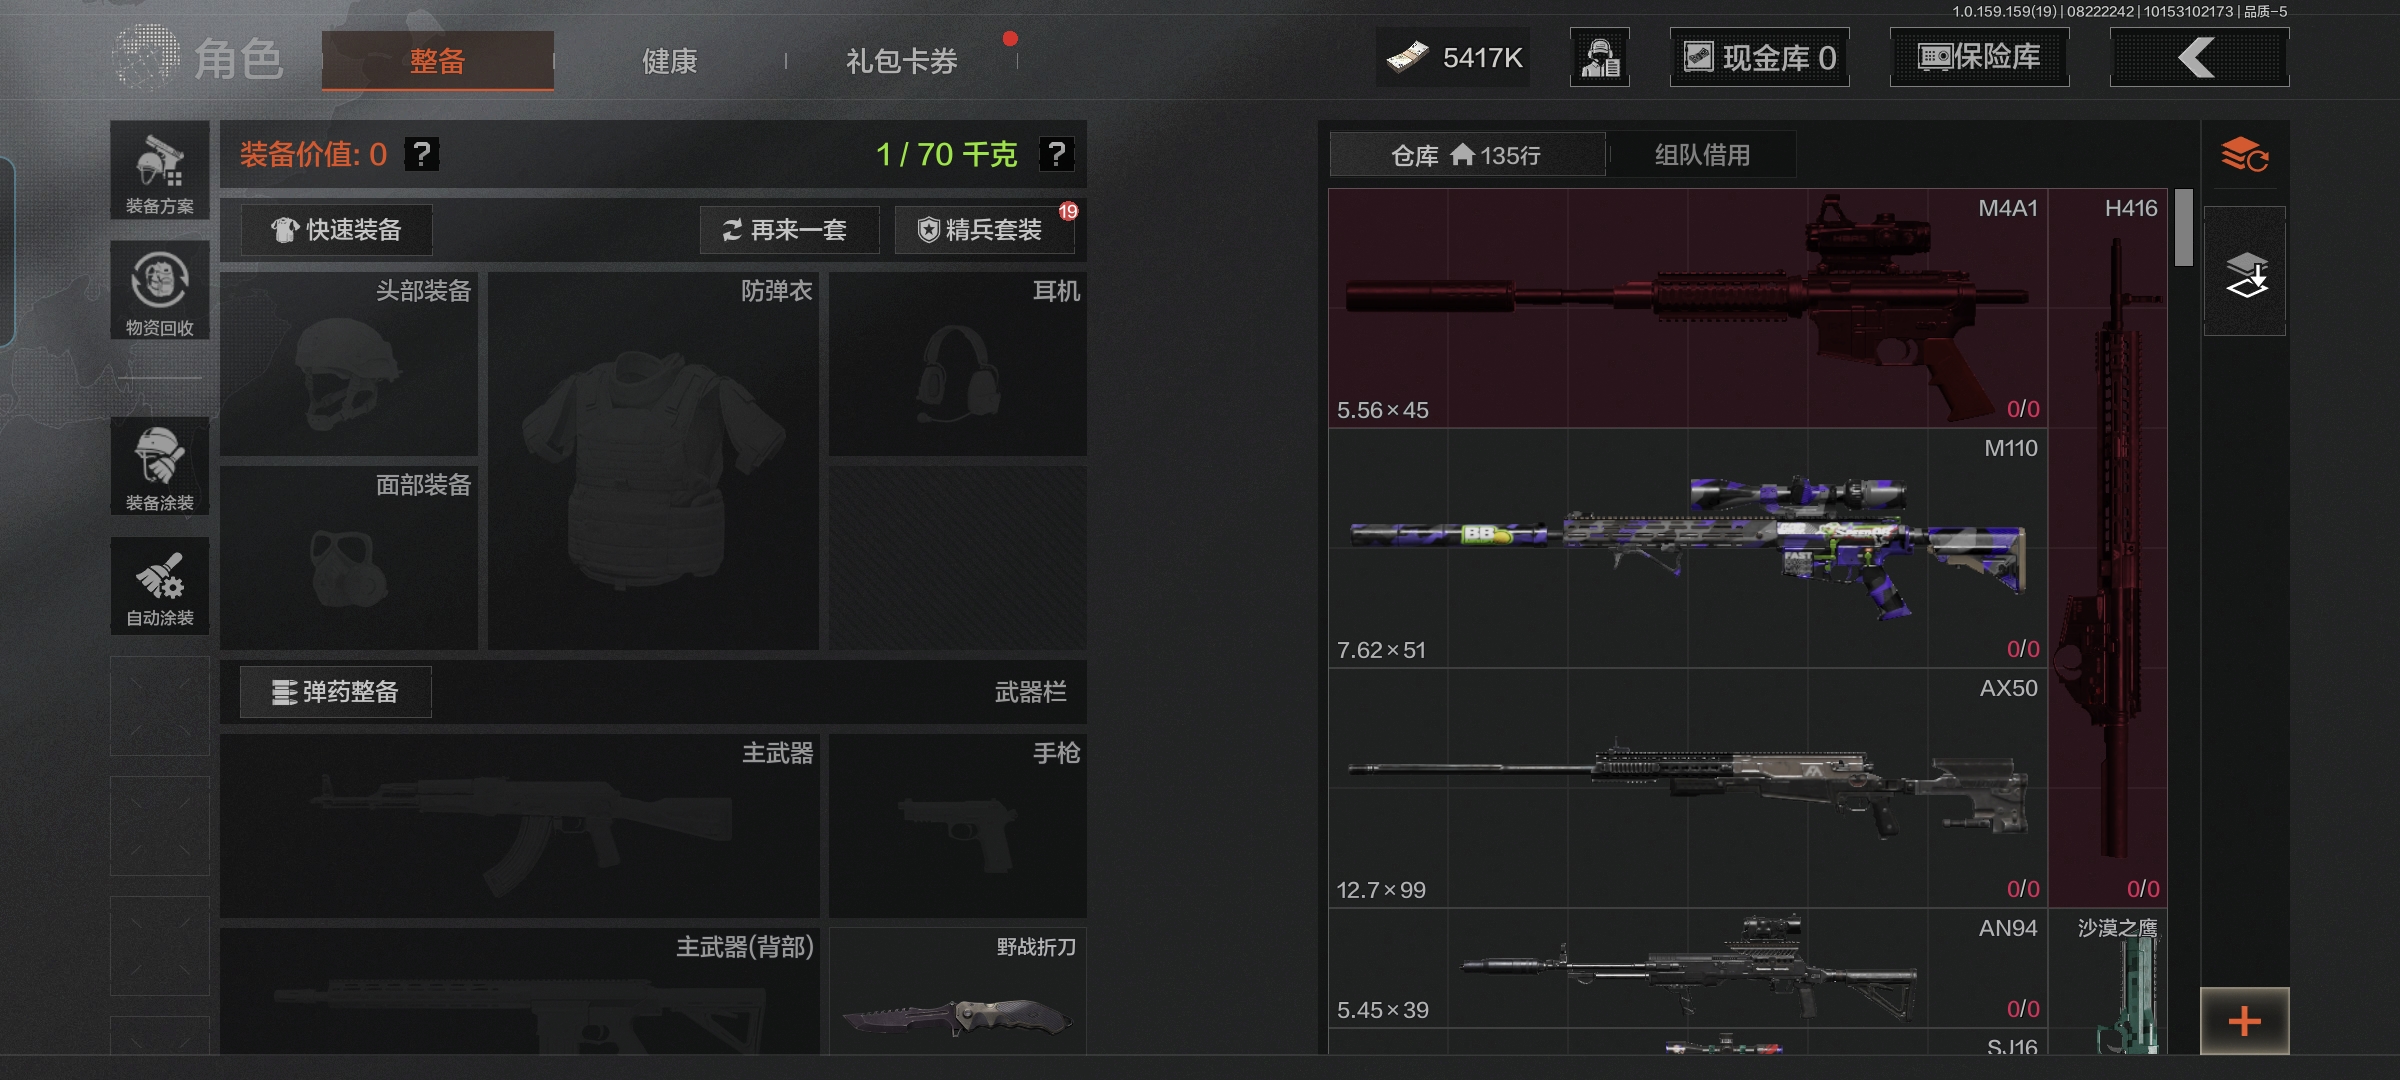
Task: Open the 装备方案 loadout presets
Action: point(160,170)
